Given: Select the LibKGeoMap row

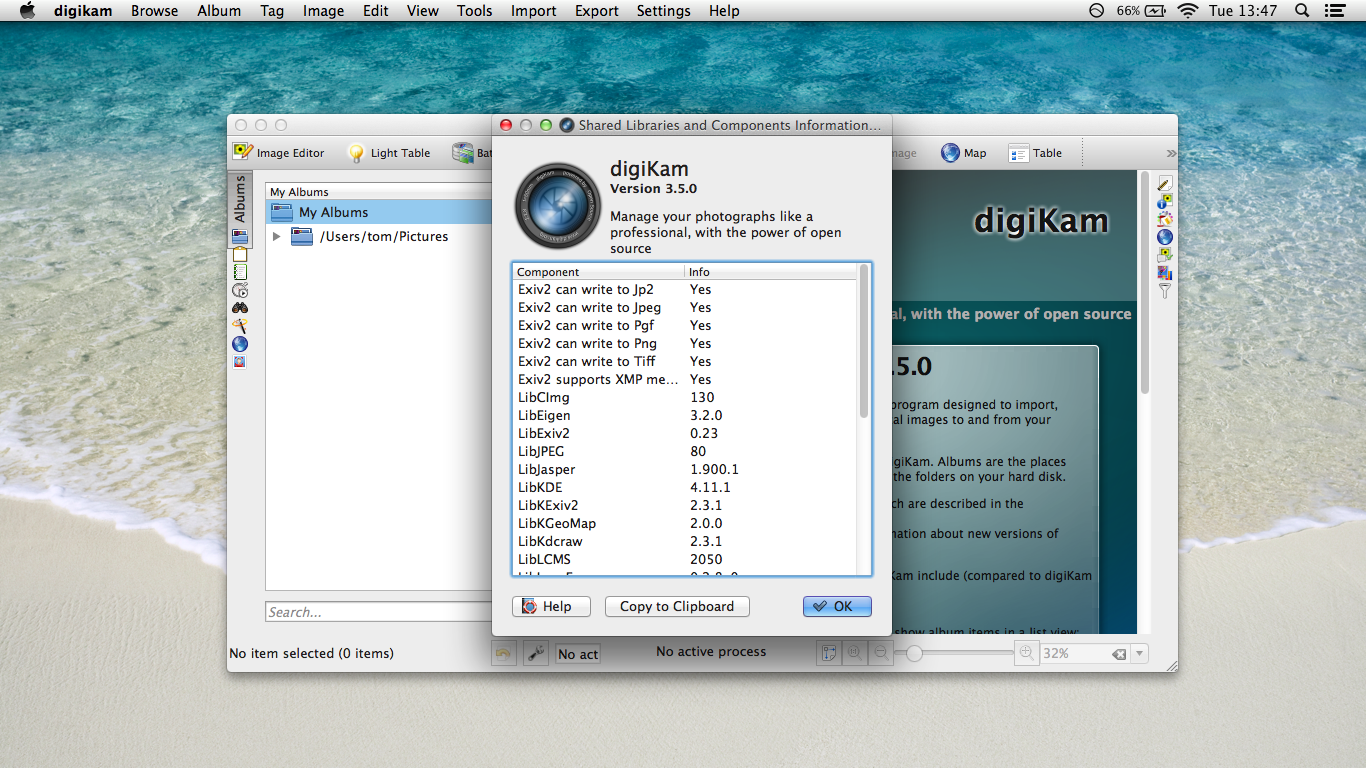Looking at the screenshot, I should (x=685, y=523).
